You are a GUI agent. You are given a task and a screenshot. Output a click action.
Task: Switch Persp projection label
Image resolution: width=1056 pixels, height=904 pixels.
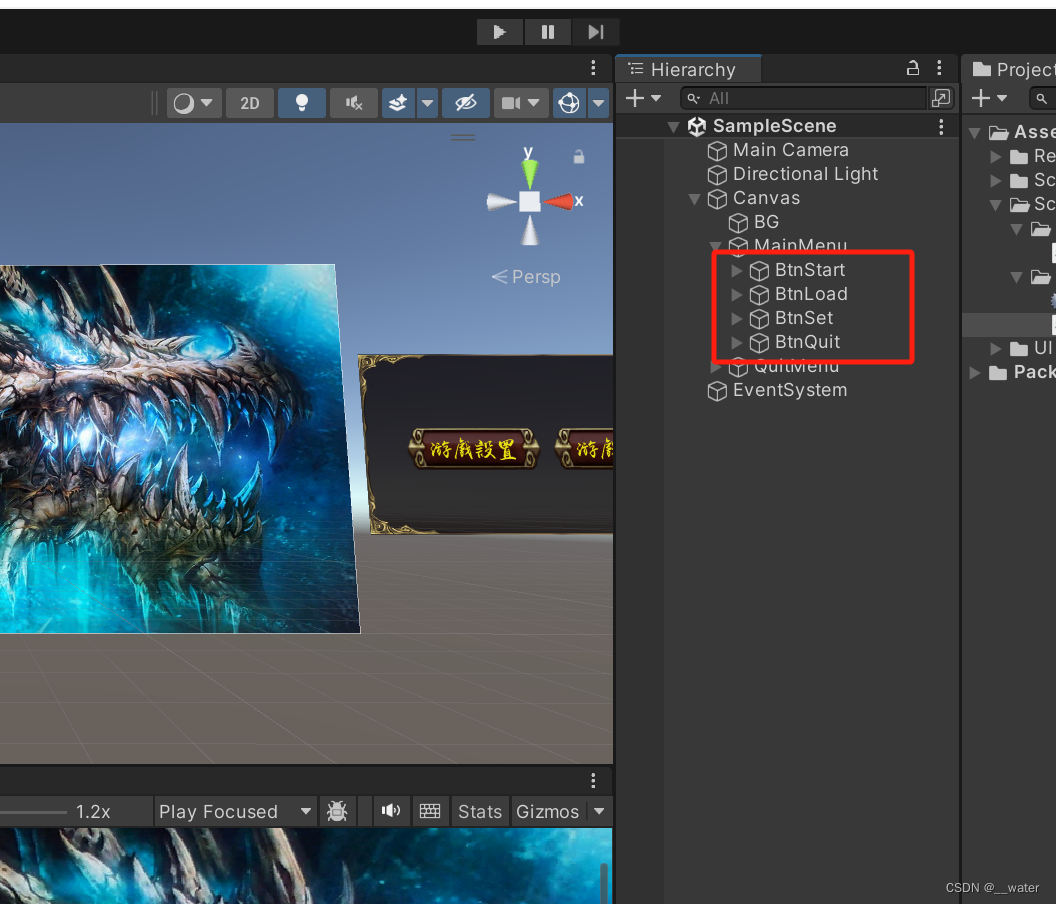click(x=526, y=277)
